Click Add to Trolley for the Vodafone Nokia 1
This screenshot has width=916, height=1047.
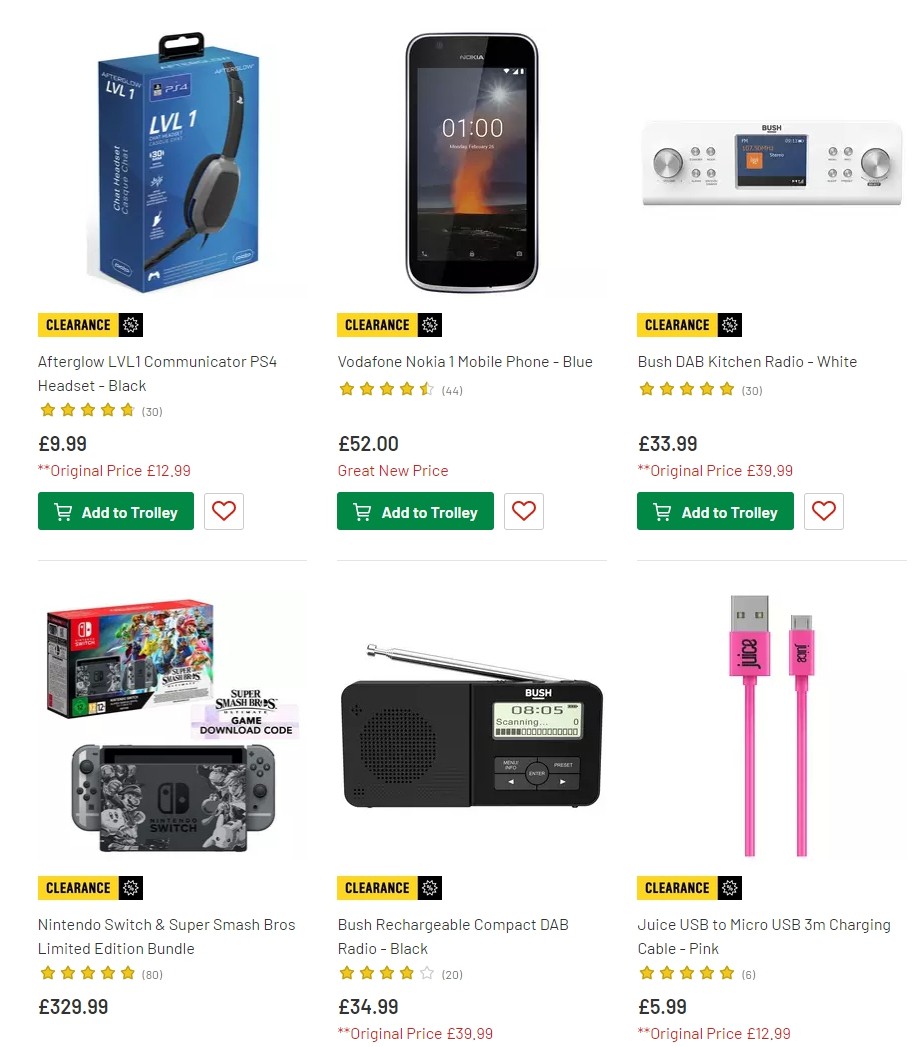pos(415,511)
